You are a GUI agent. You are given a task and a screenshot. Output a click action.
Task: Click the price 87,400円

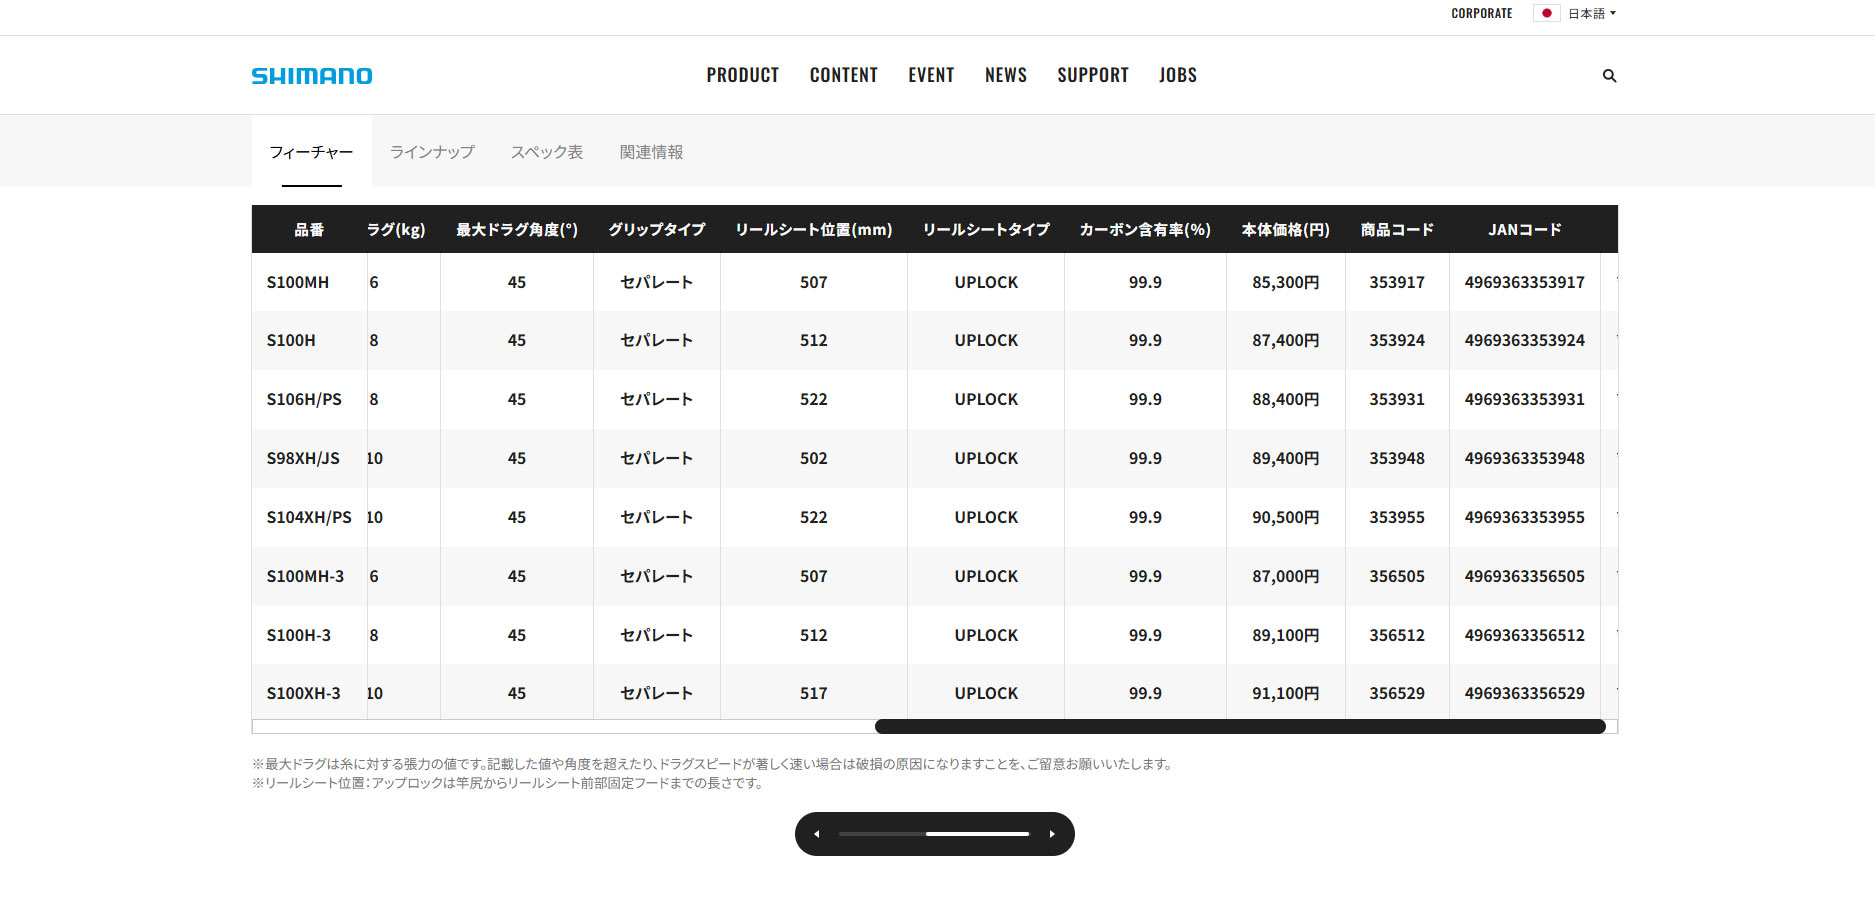click(x=1286, y=341)
